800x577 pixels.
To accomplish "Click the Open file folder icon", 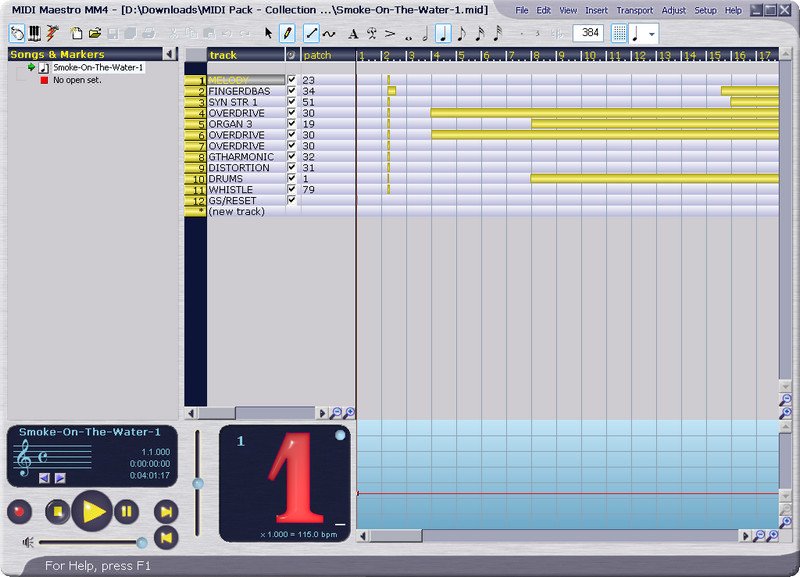I will [x=95, y=33].
